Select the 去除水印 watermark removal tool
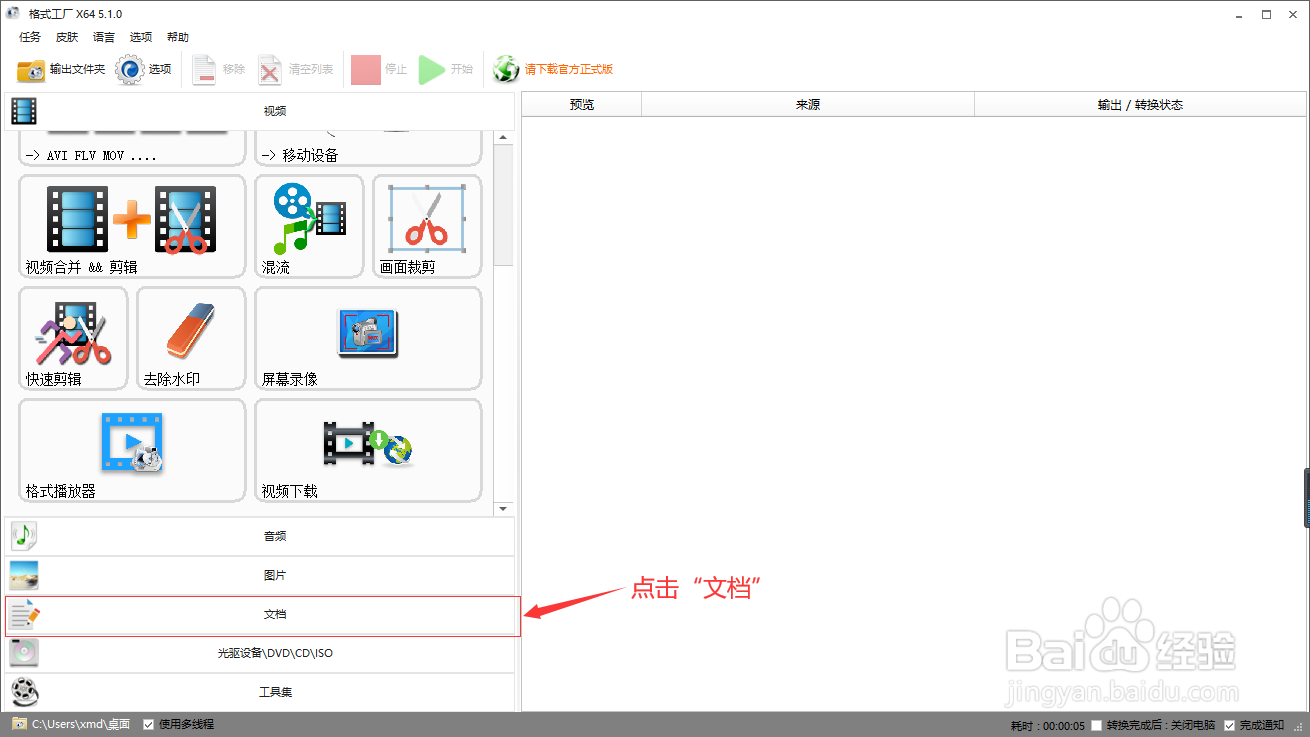This screenshot has height=737, width=1310. (x=191, y=338)
